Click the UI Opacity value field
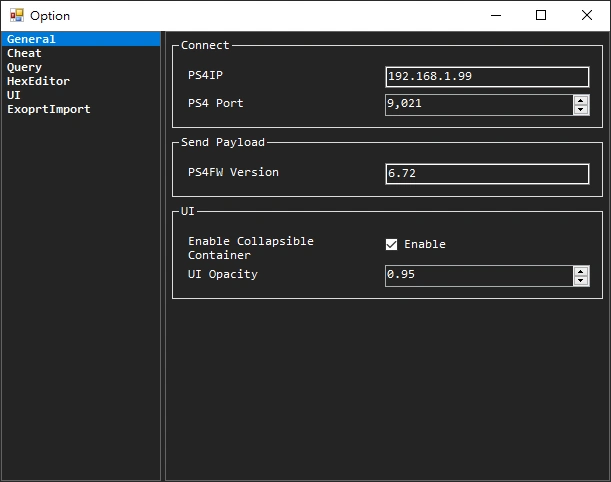The image size is (611, 482). pos(479,275)
